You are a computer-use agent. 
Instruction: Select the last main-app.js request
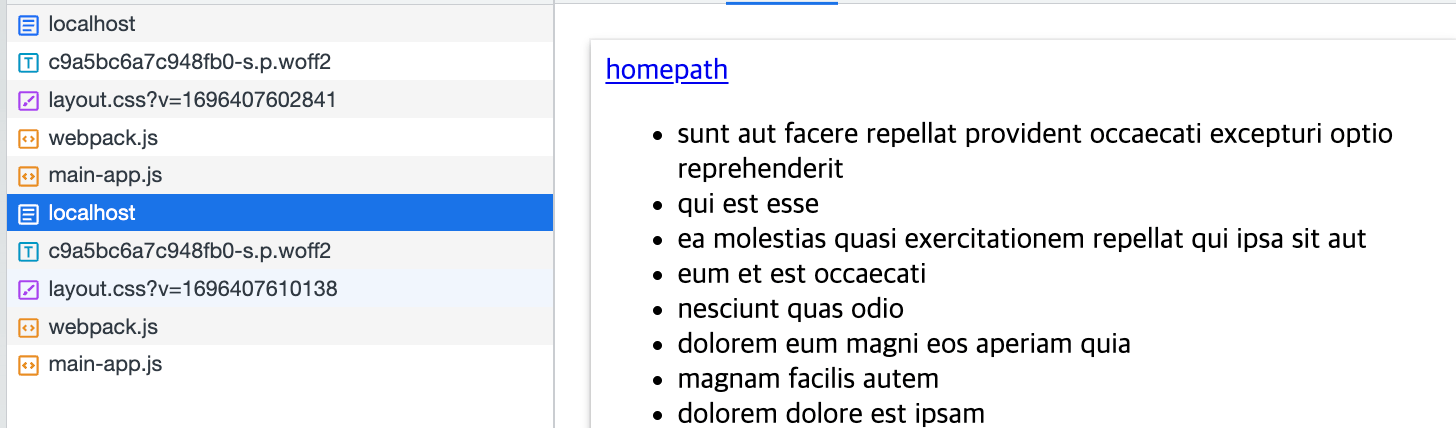coord(280,365)
